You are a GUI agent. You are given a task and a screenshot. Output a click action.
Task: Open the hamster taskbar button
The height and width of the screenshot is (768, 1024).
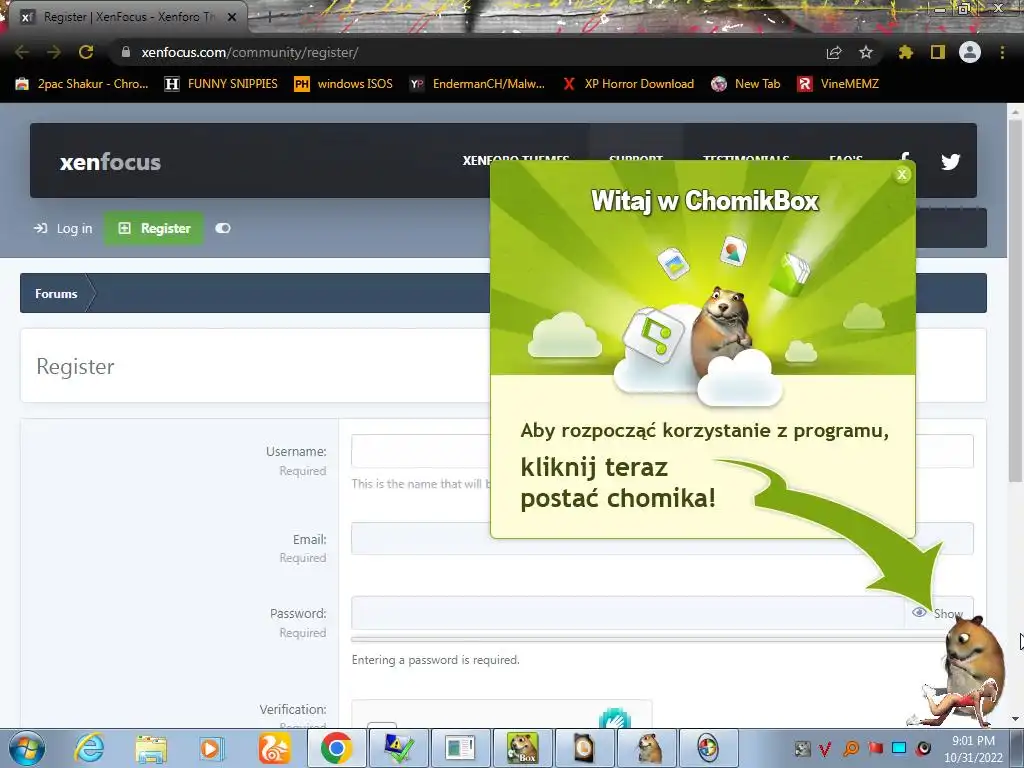(647, 748)
